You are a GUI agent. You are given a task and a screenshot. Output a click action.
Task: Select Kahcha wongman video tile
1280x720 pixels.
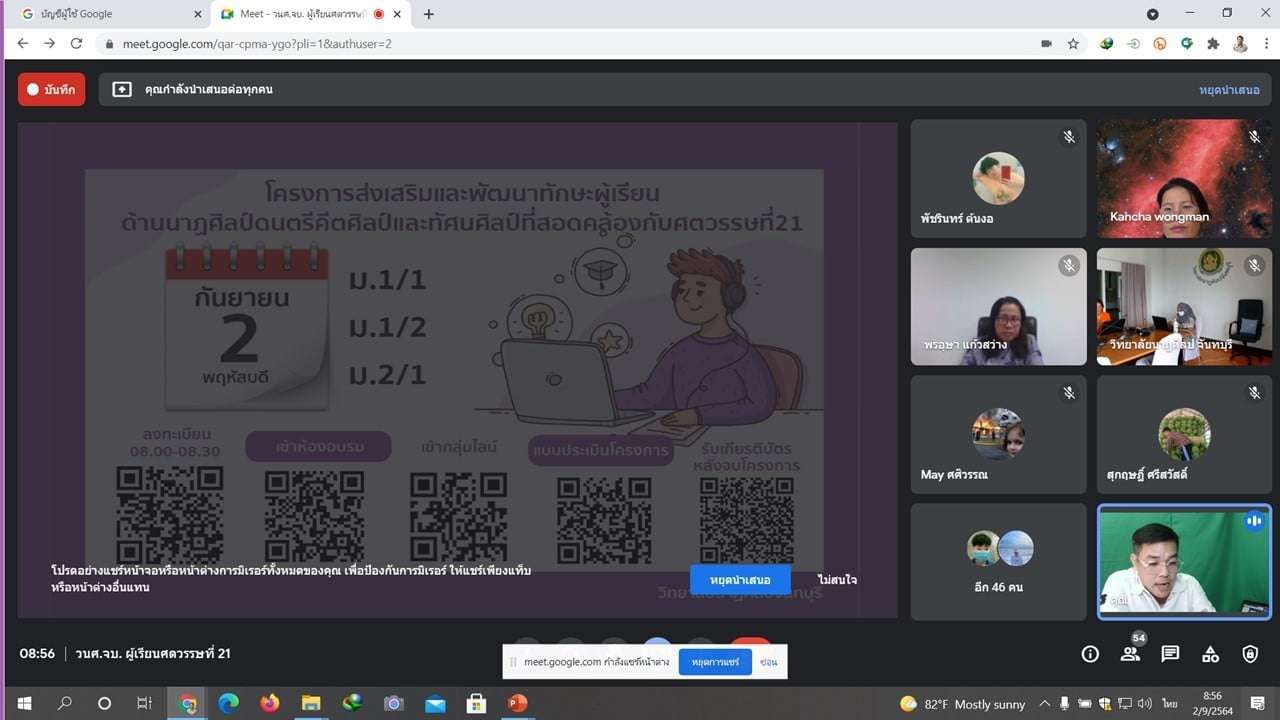click(x=1184, y=179)
